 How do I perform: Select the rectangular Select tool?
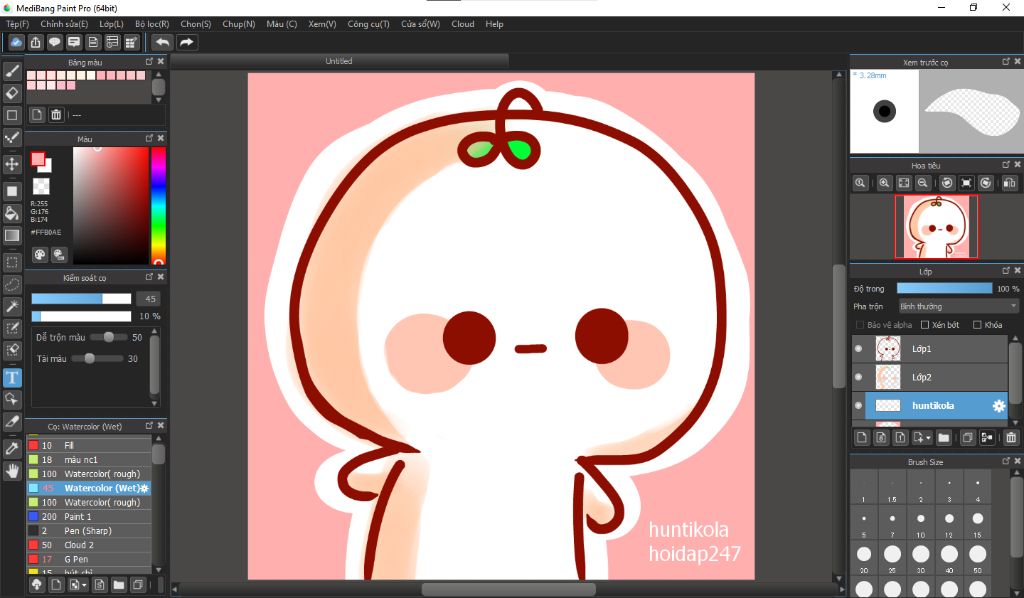pos(12,262)
